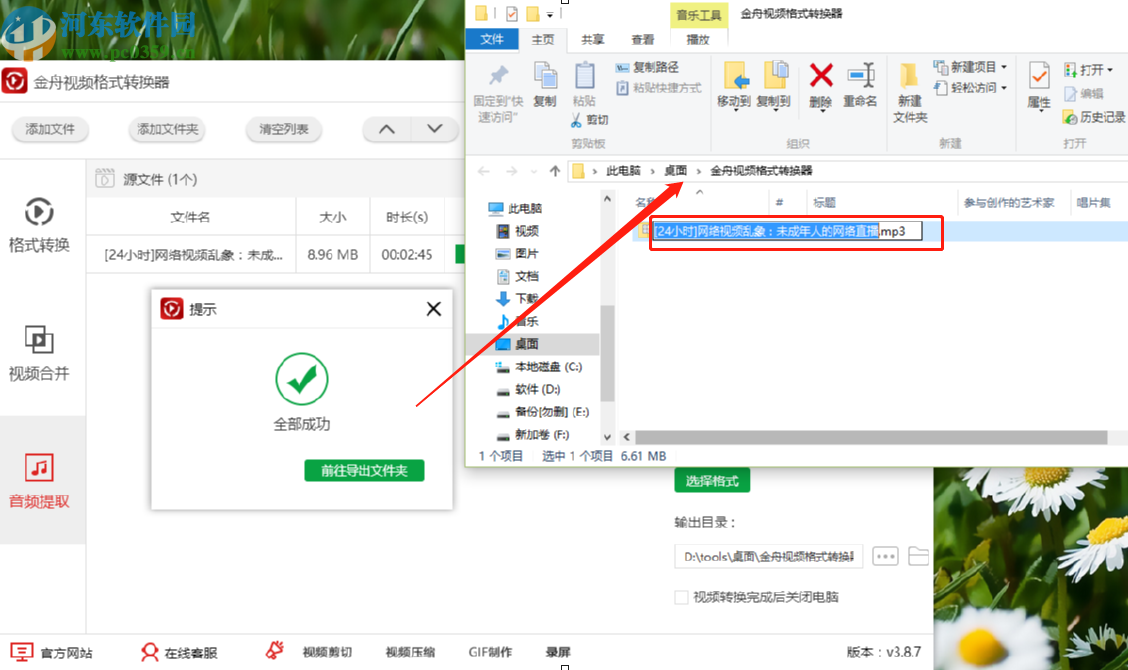Select 视频 in navigation tree
The image size is (1128, 670).
[518, 231]
